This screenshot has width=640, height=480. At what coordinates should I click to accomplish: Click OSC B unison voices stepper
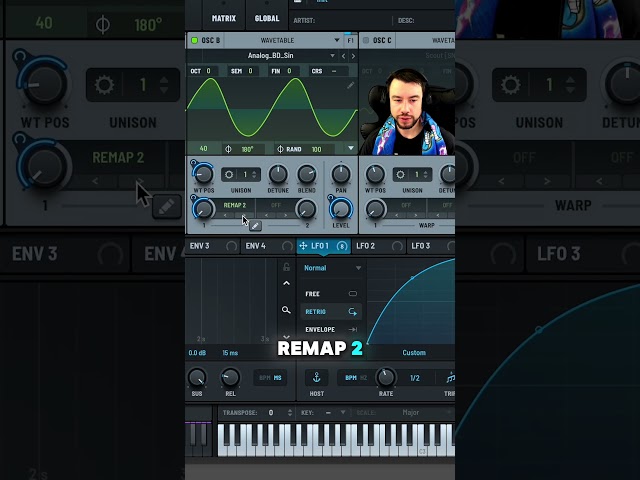[x=254, y=175]
